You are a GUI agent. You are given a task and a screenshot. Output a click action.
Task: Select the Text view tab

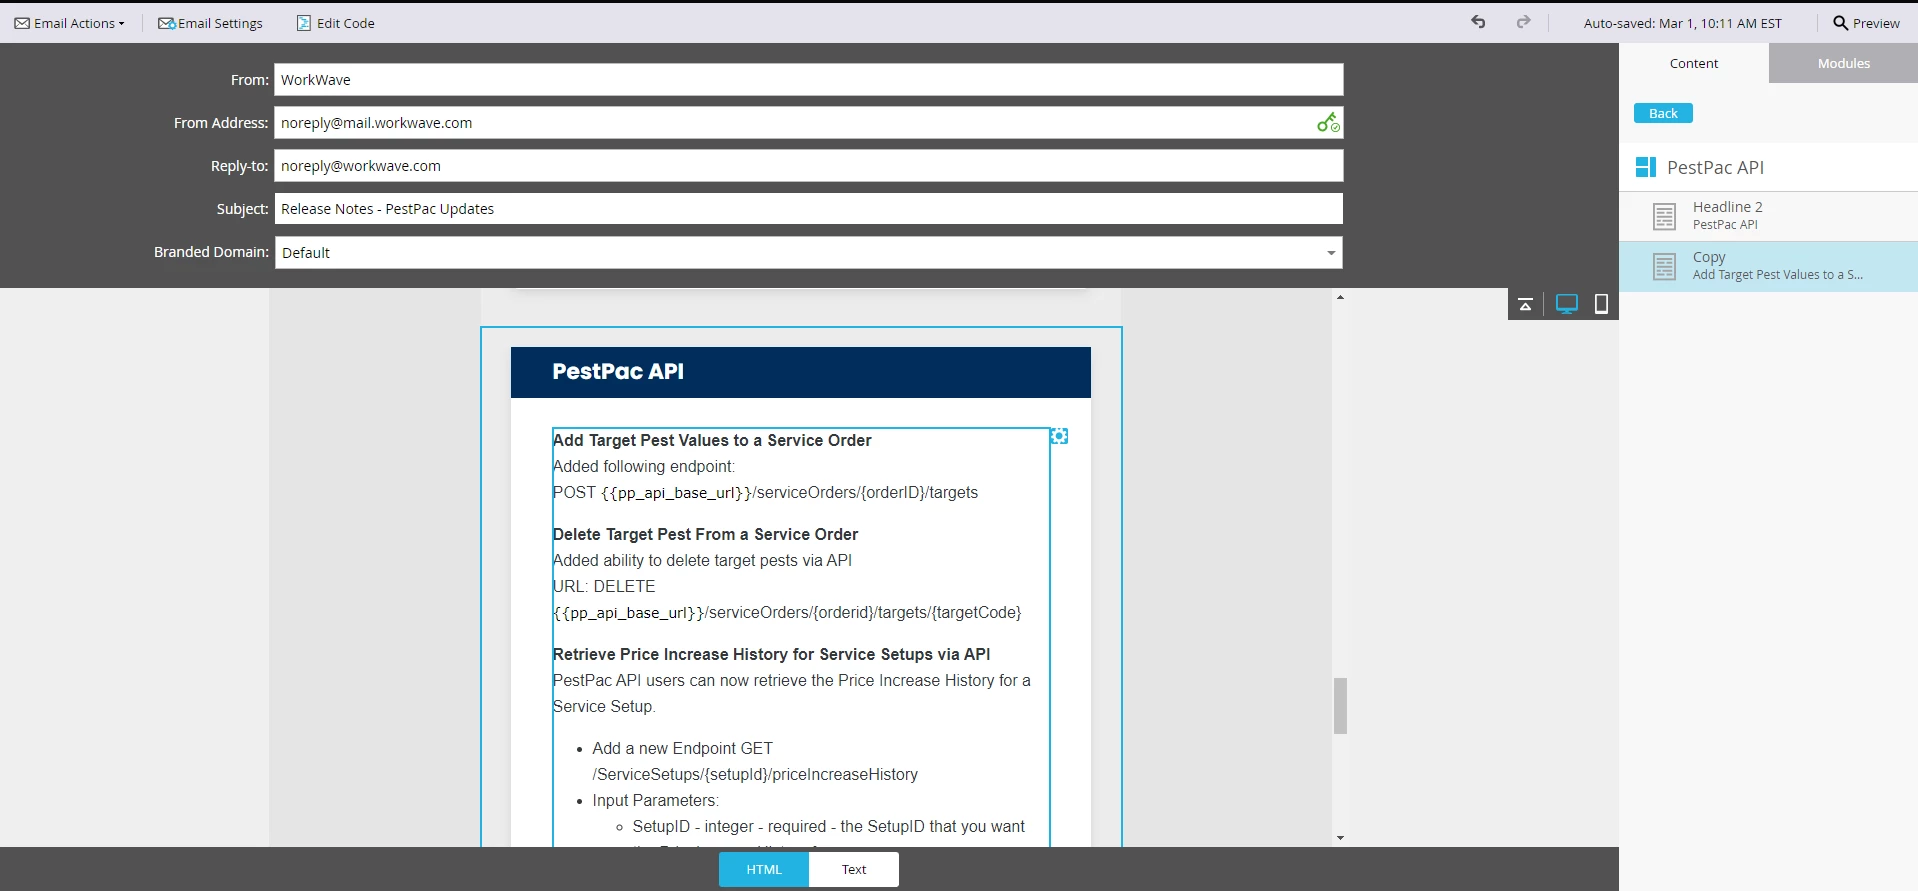(854, 869)
